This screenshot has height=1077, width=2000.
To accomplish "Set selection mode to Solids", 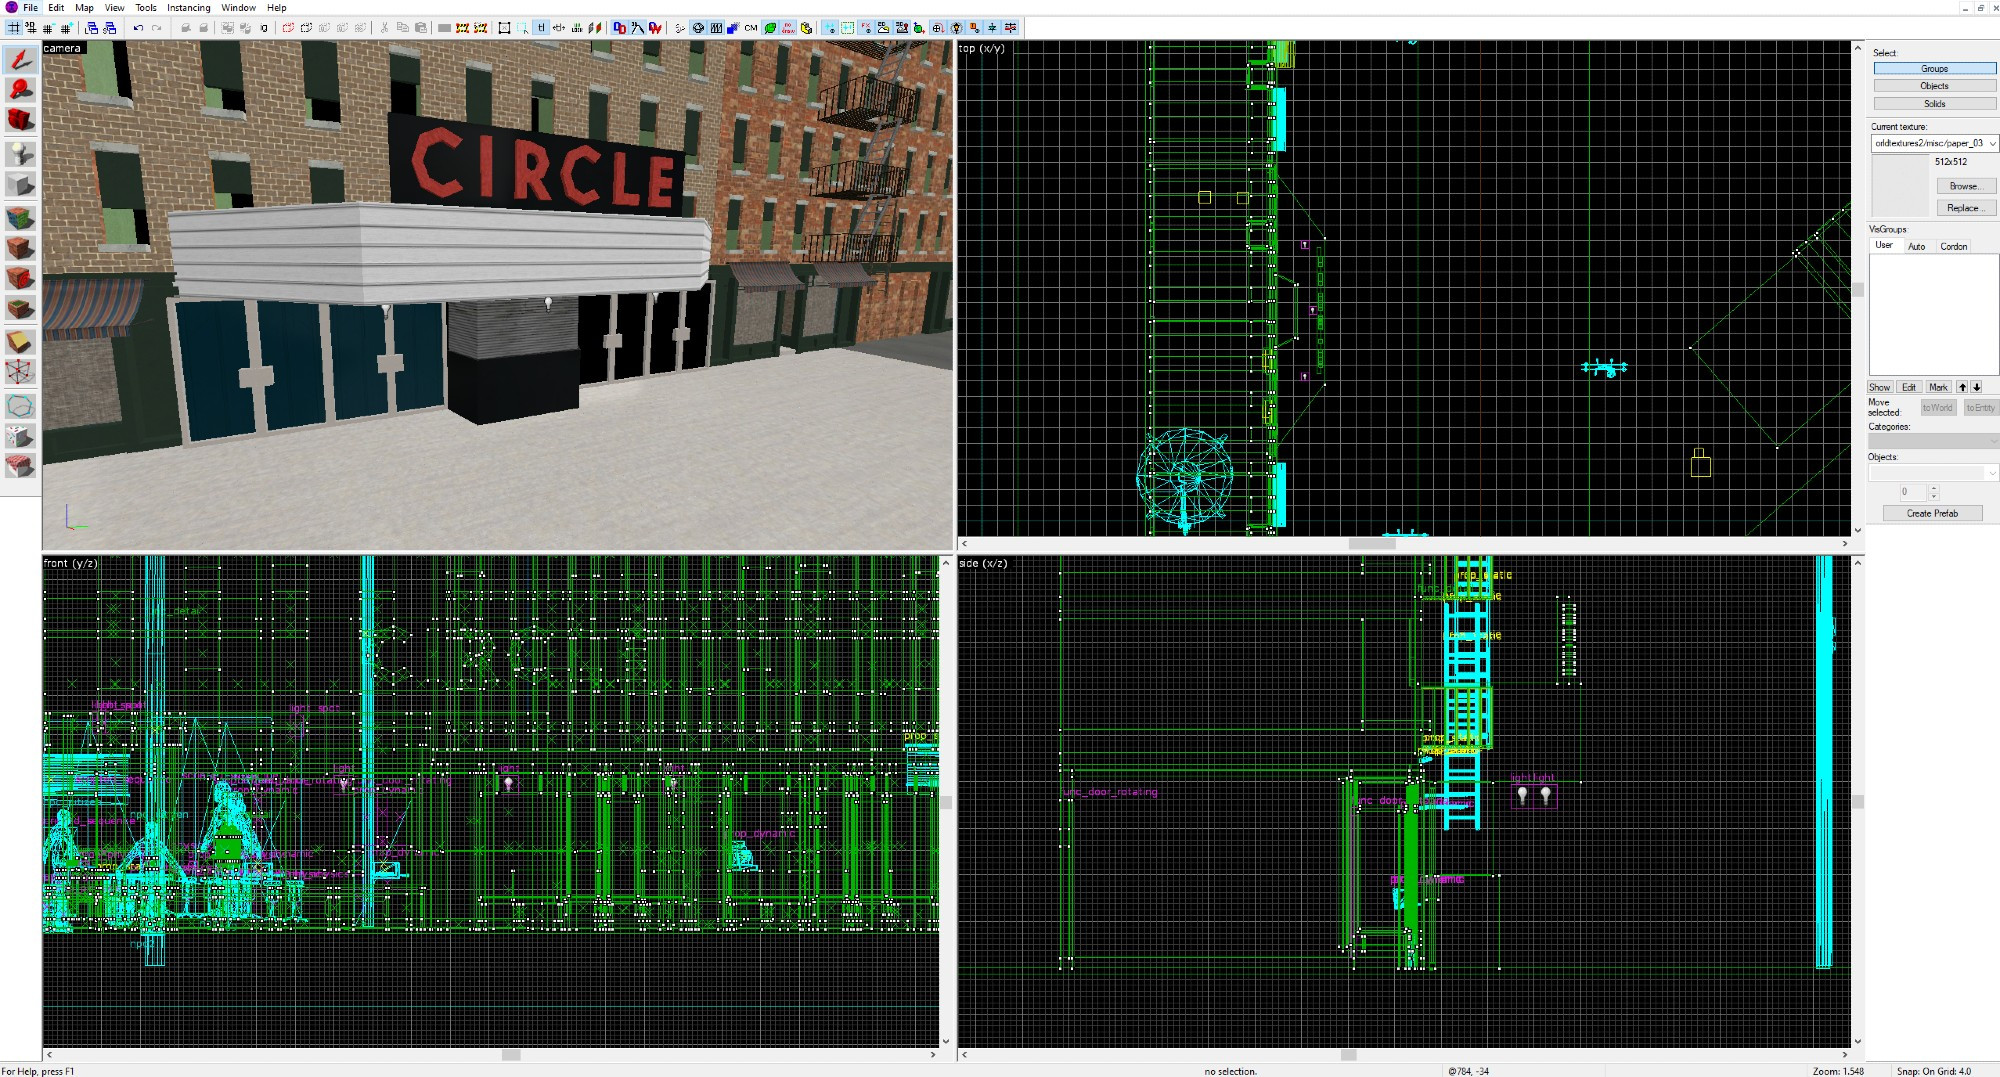I will (x=1934, y=104).
